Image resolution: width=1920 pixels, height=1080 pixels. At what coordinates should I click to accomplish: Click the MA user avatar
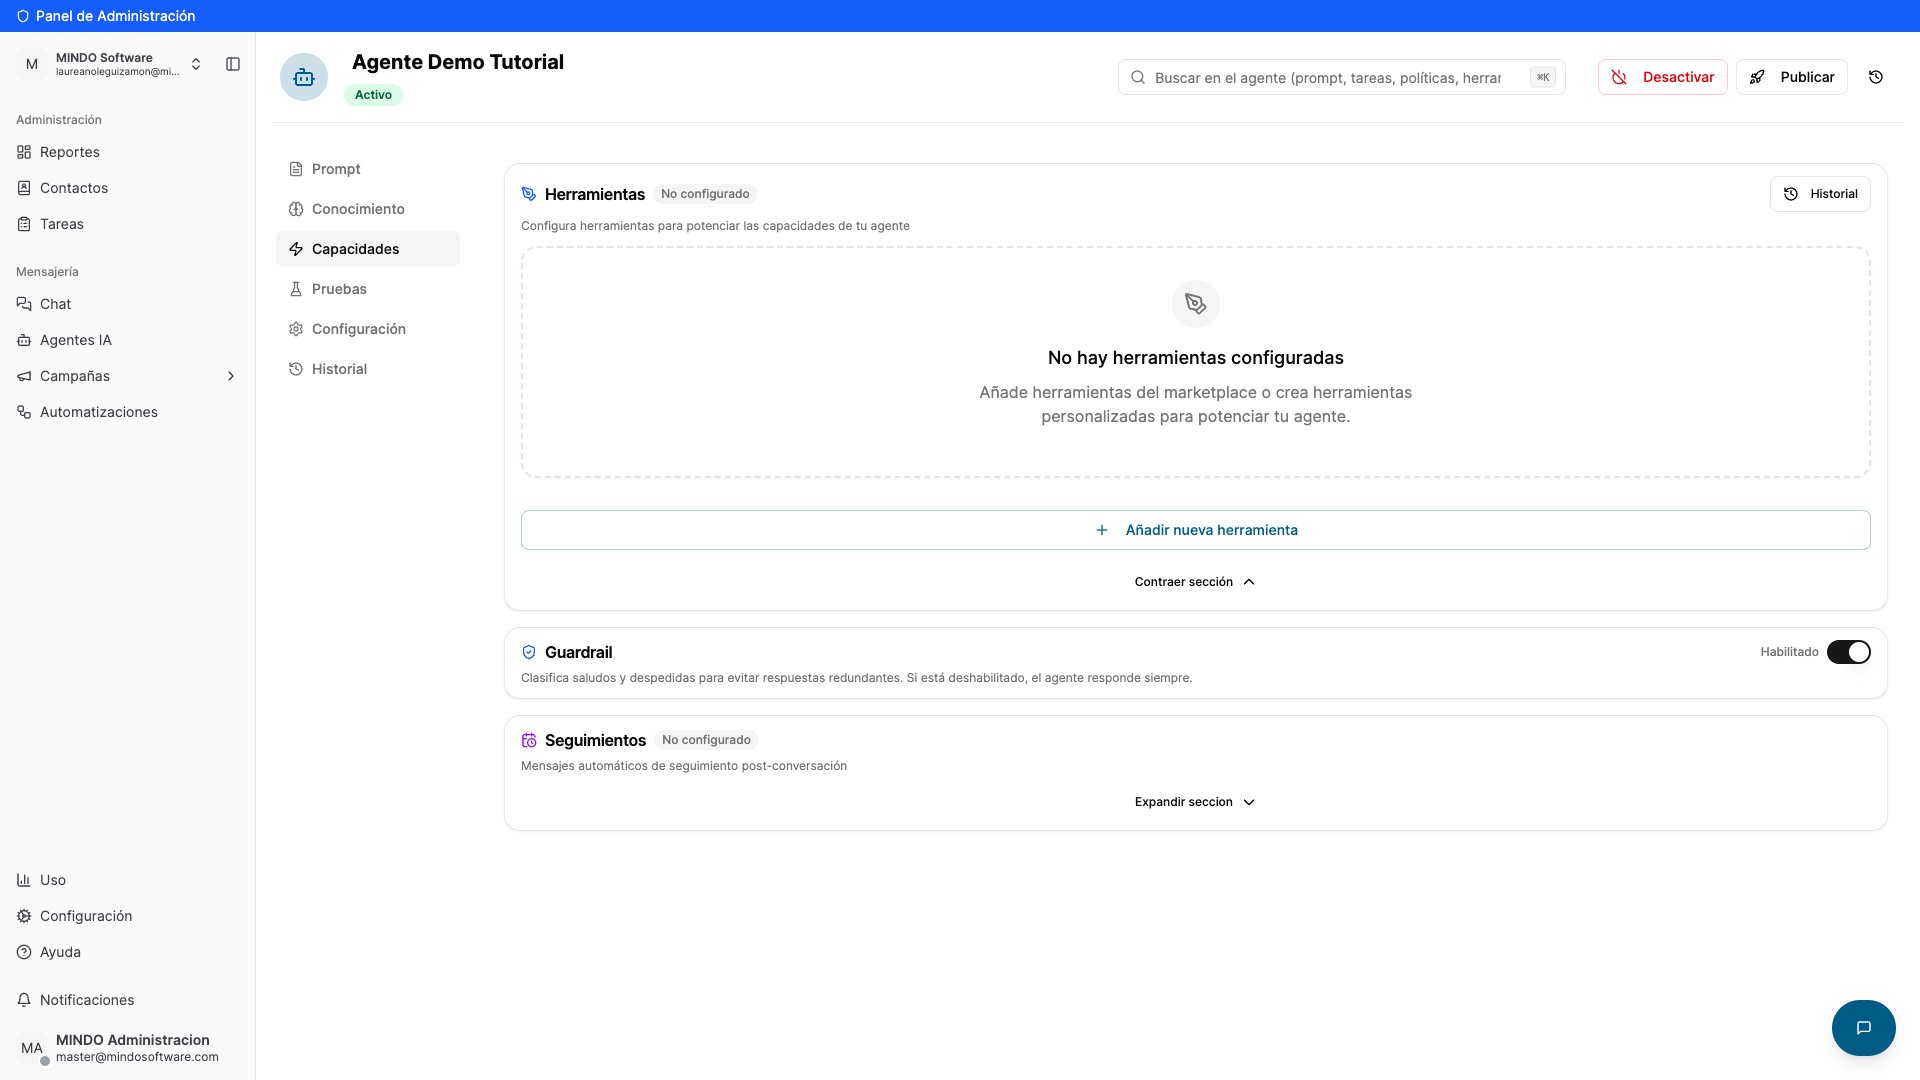click(x=32, y=1048)
